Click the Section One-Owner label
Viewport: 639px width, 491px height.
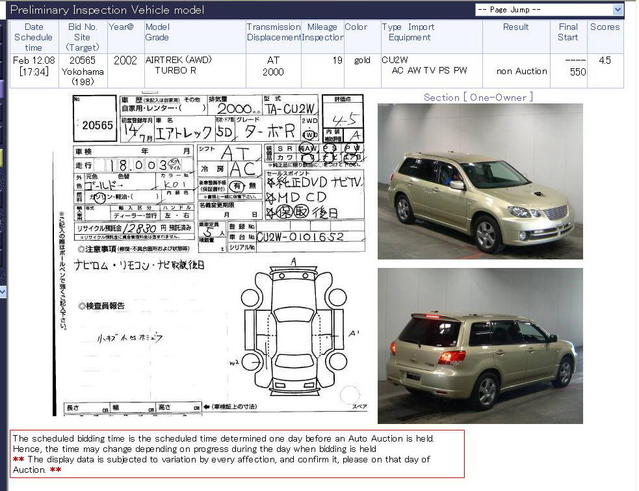[x=478, y=97]
